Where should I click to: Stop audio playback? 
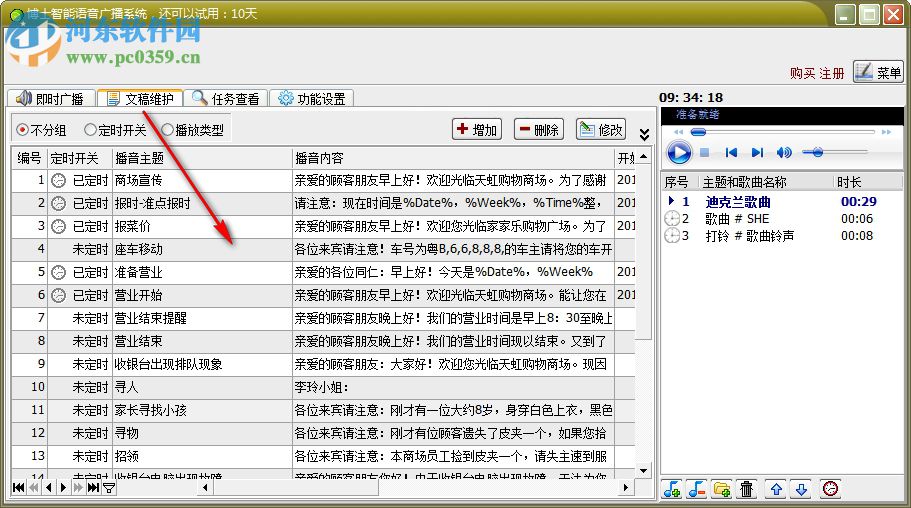tap(705, 152)
